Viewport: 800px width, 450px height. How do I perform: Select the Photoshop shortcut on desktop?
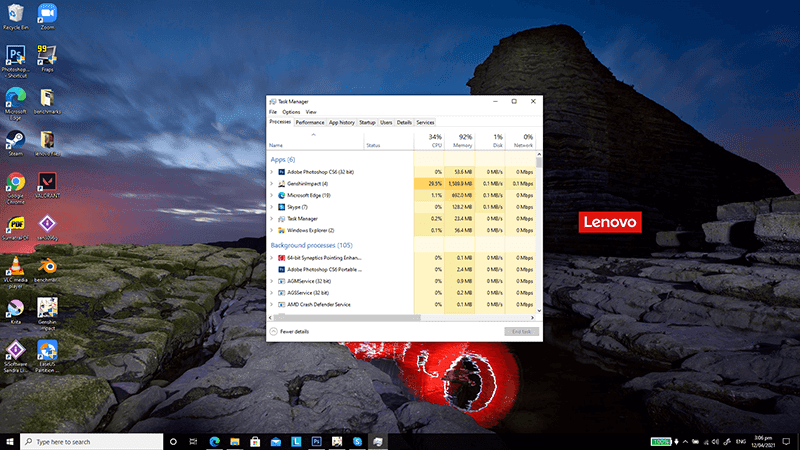[x=15, y=61]
